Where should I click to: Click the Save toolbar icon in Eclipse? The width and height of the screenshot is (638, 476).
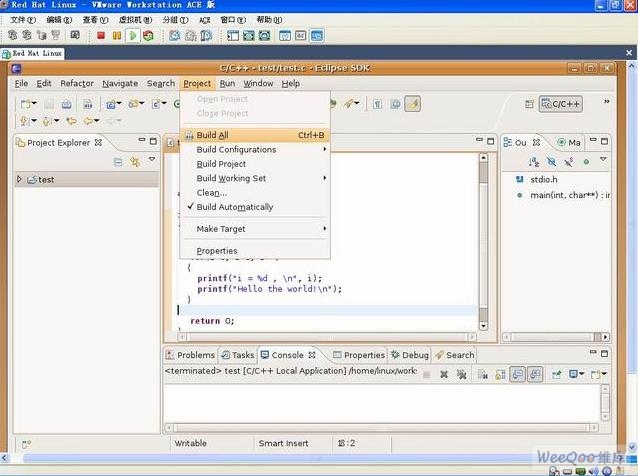(x=49, y=105)
